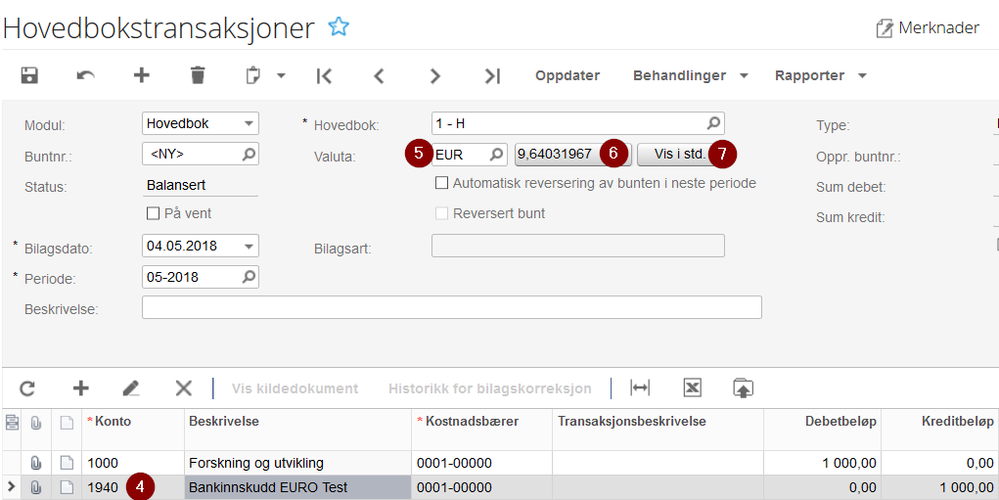Click the Oppdater button

point(567,75)
